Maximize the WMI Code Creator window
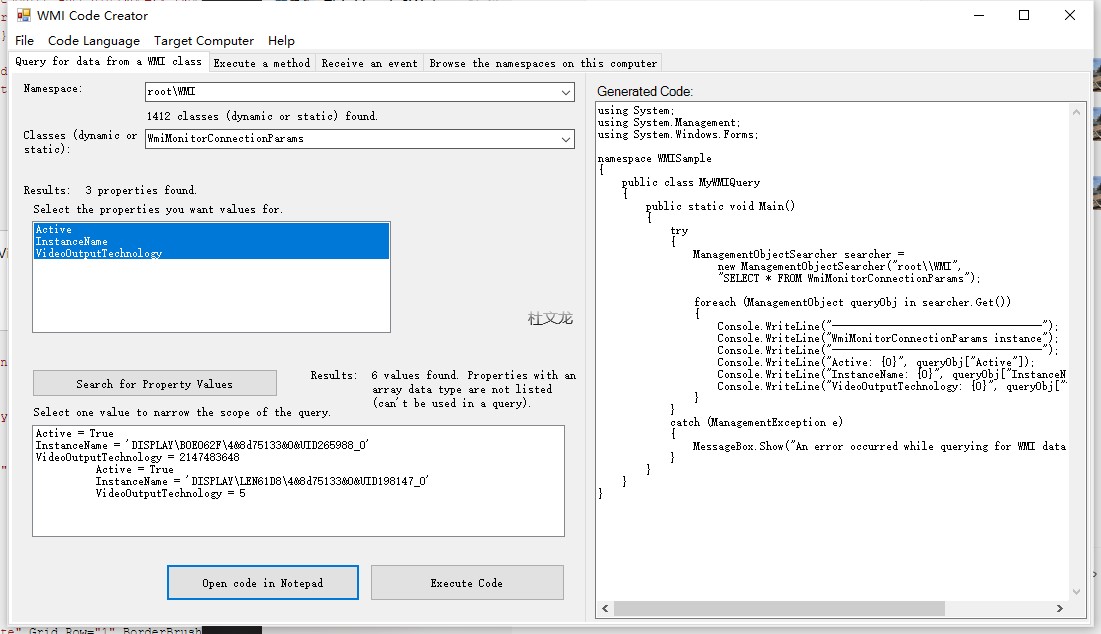Screen dimensions: 1101x634 coord(1024,15)
